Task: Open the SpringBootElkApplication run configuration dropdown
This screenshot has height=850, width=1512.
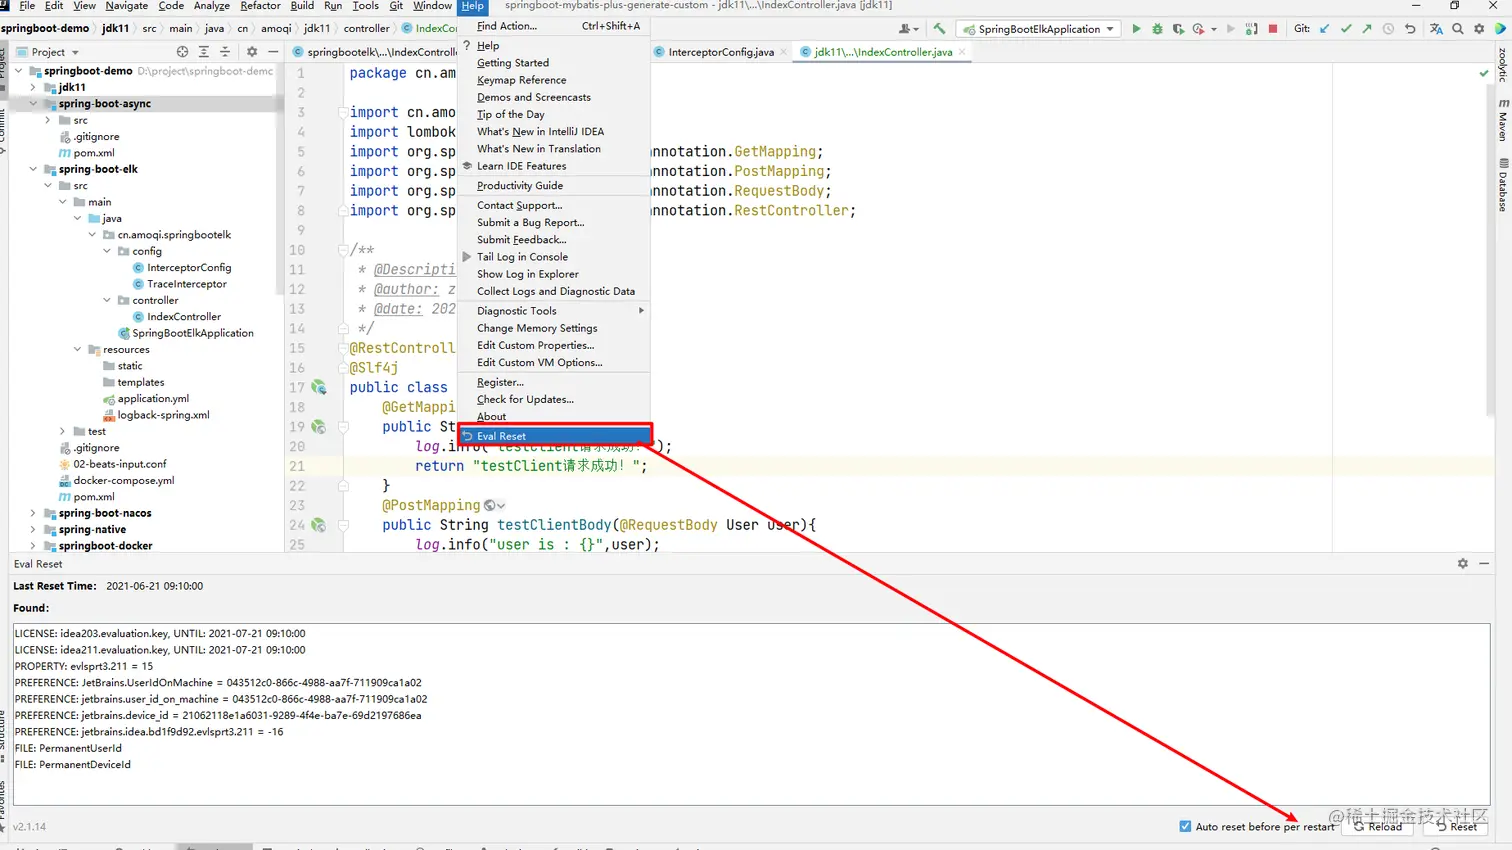Action: click(x=1037, y=29)
